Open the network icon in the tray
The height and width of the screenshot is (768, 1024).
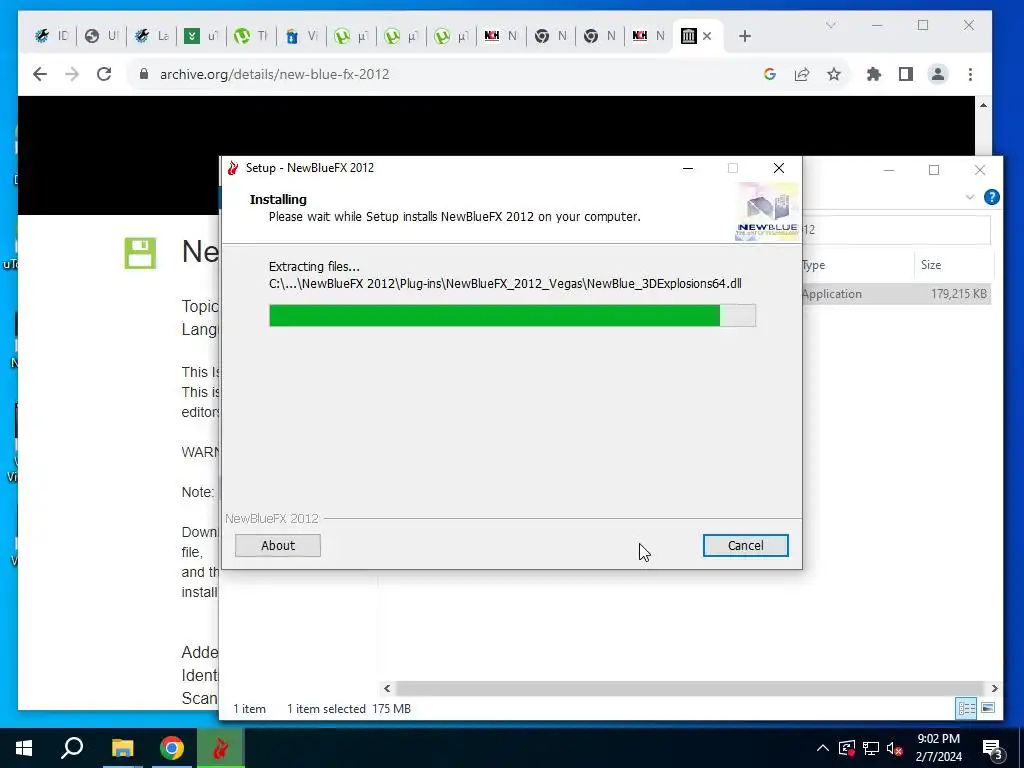point(871,748)
